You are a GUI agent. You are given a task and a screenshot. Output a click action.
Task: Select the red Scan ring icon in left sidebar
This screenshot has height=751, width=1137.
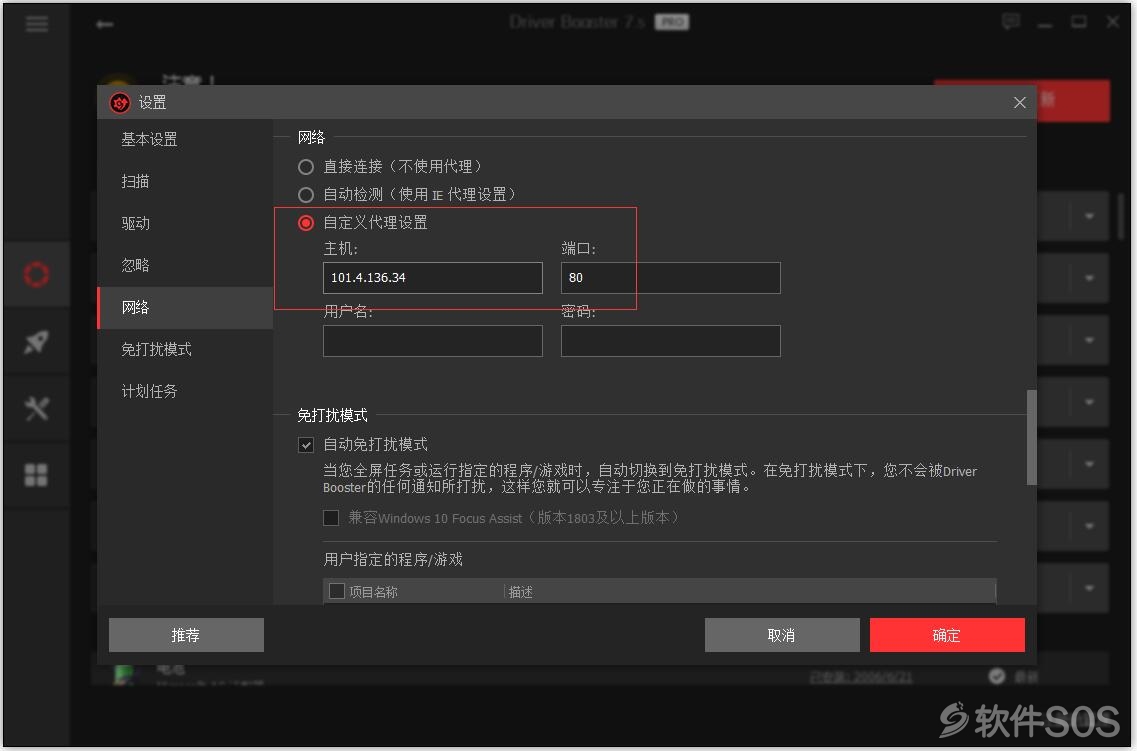[x=36, y=274]
